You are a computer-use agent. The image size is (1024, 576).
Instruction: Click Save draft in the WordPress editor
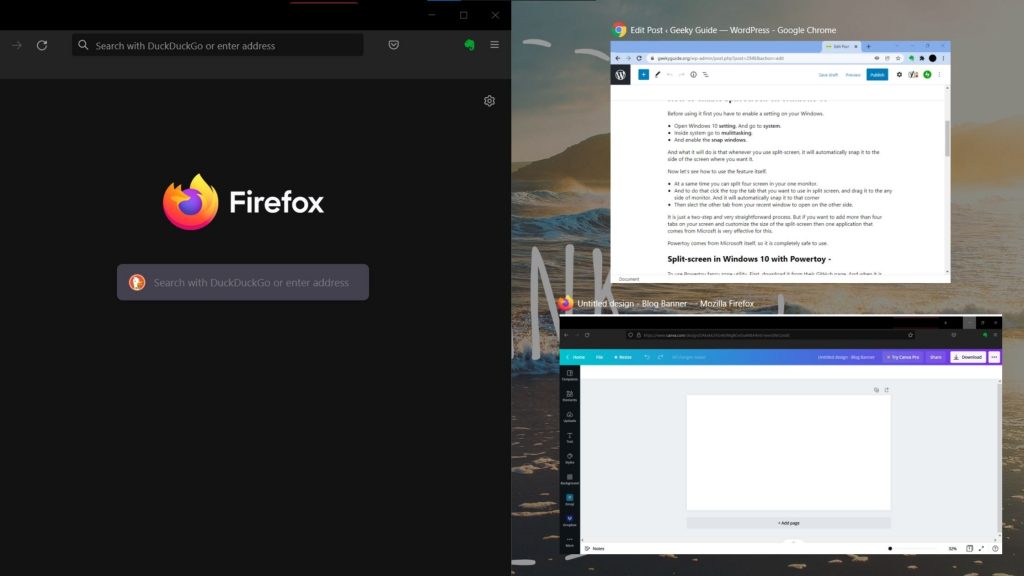click(828, 75)
